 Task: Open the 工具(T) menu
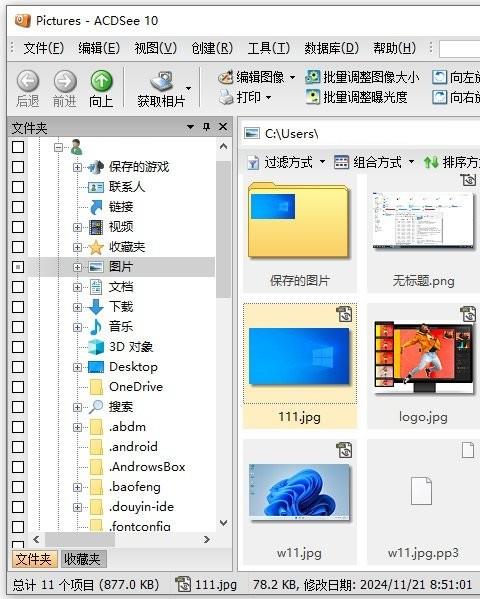pyautogui.click(x=269, y=48)
